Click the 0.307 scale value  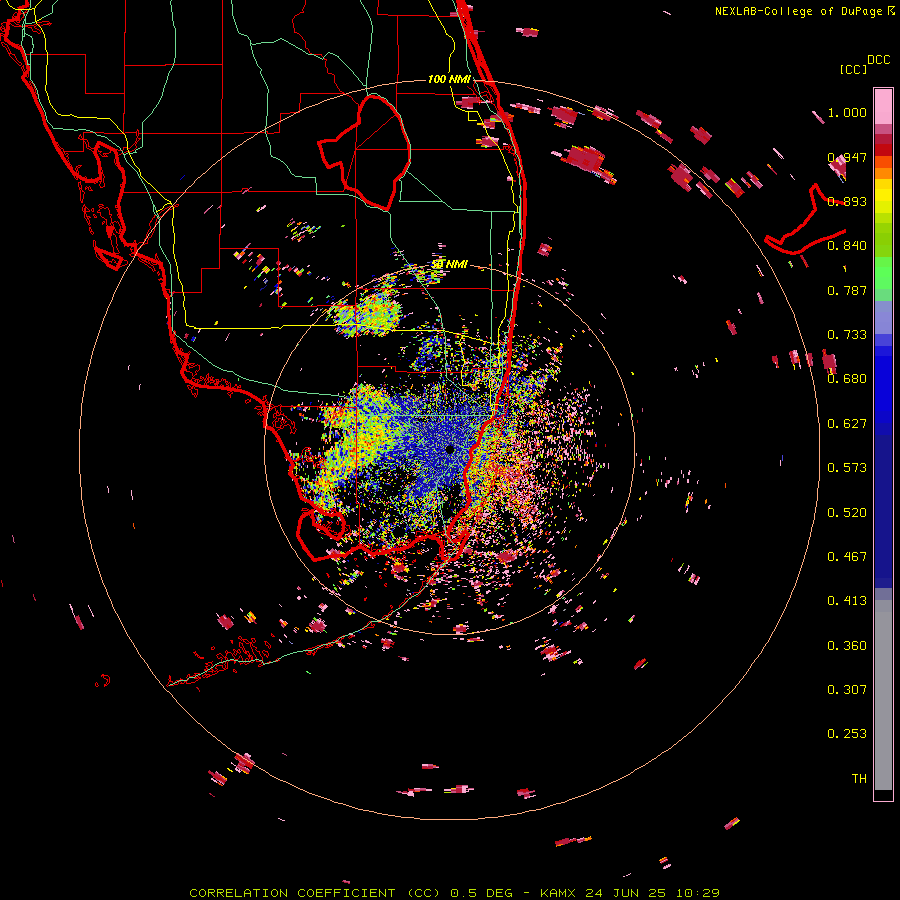pos(847,690)
